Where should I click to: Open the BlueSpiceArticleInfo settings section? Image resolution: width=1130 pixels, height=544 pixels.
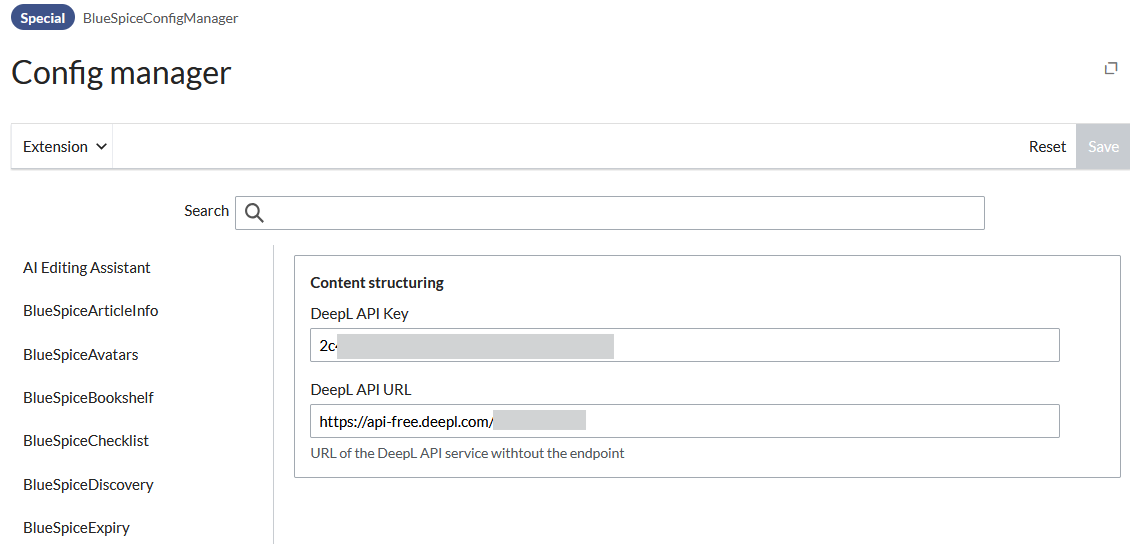[x=91, y=311]
